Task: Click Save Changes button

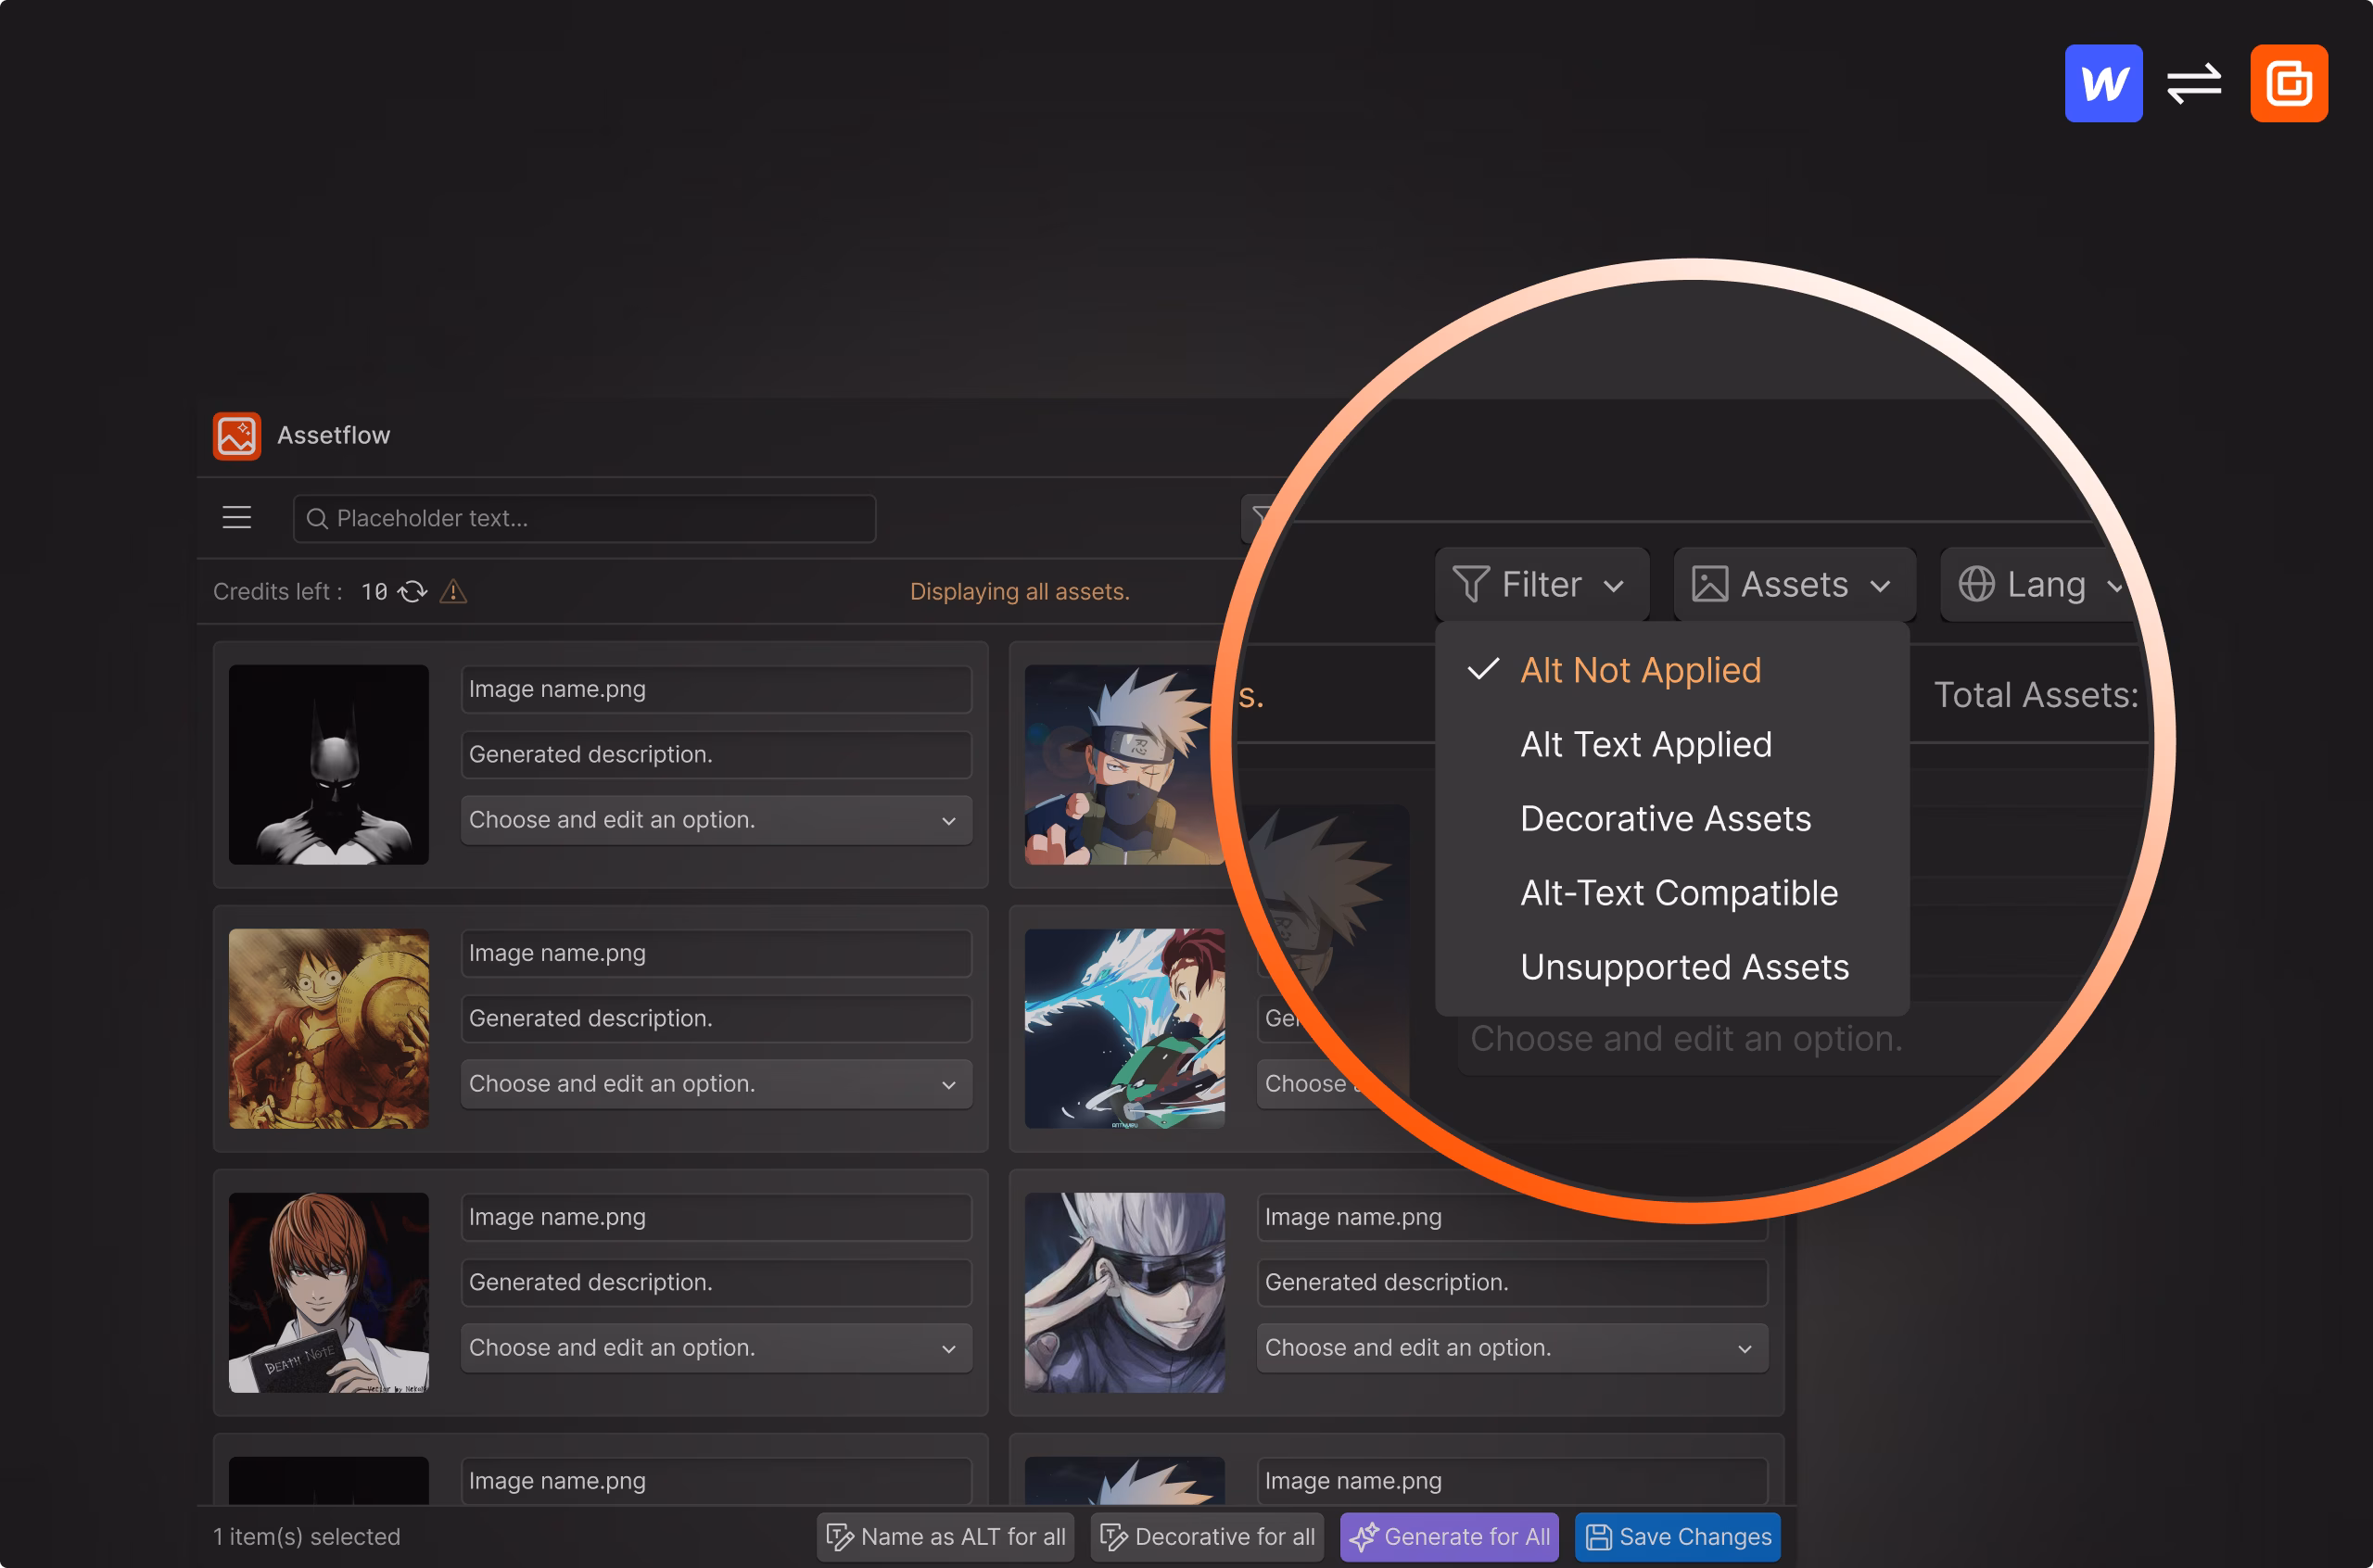Action: pyautogui.click(x=1678, y=1537)
